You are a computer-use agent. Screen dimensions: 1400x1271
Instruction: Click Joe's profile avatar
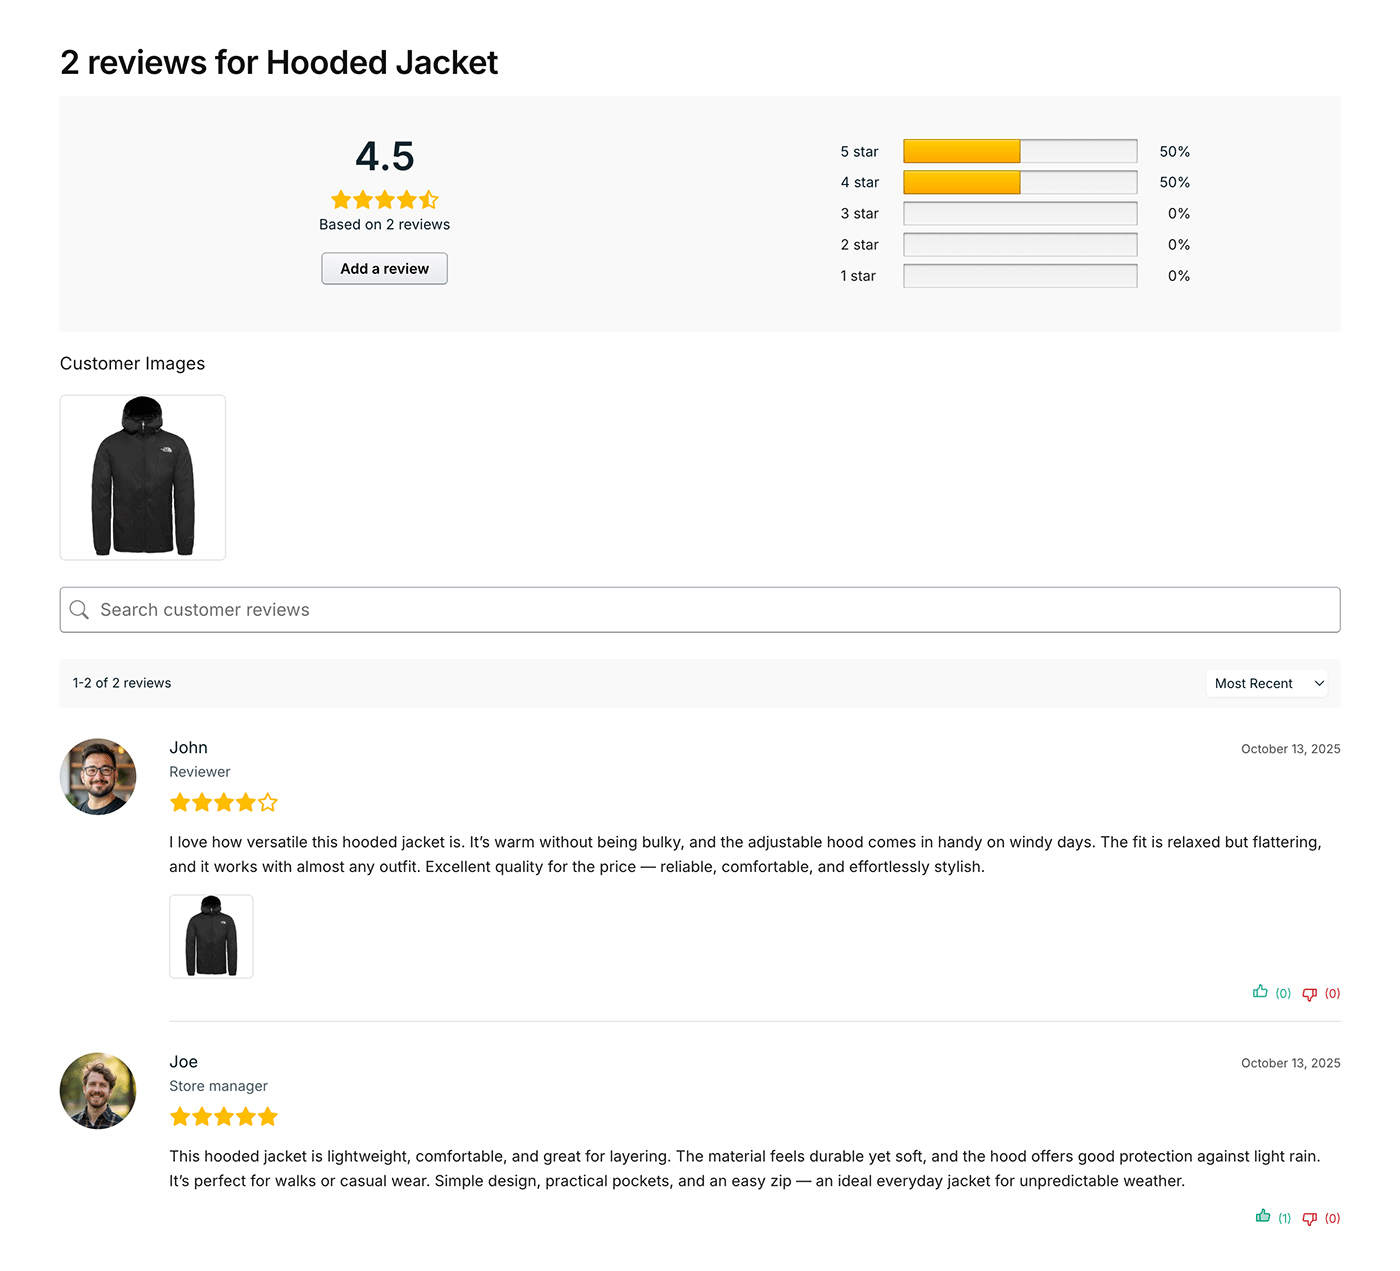click(98, 1091)
